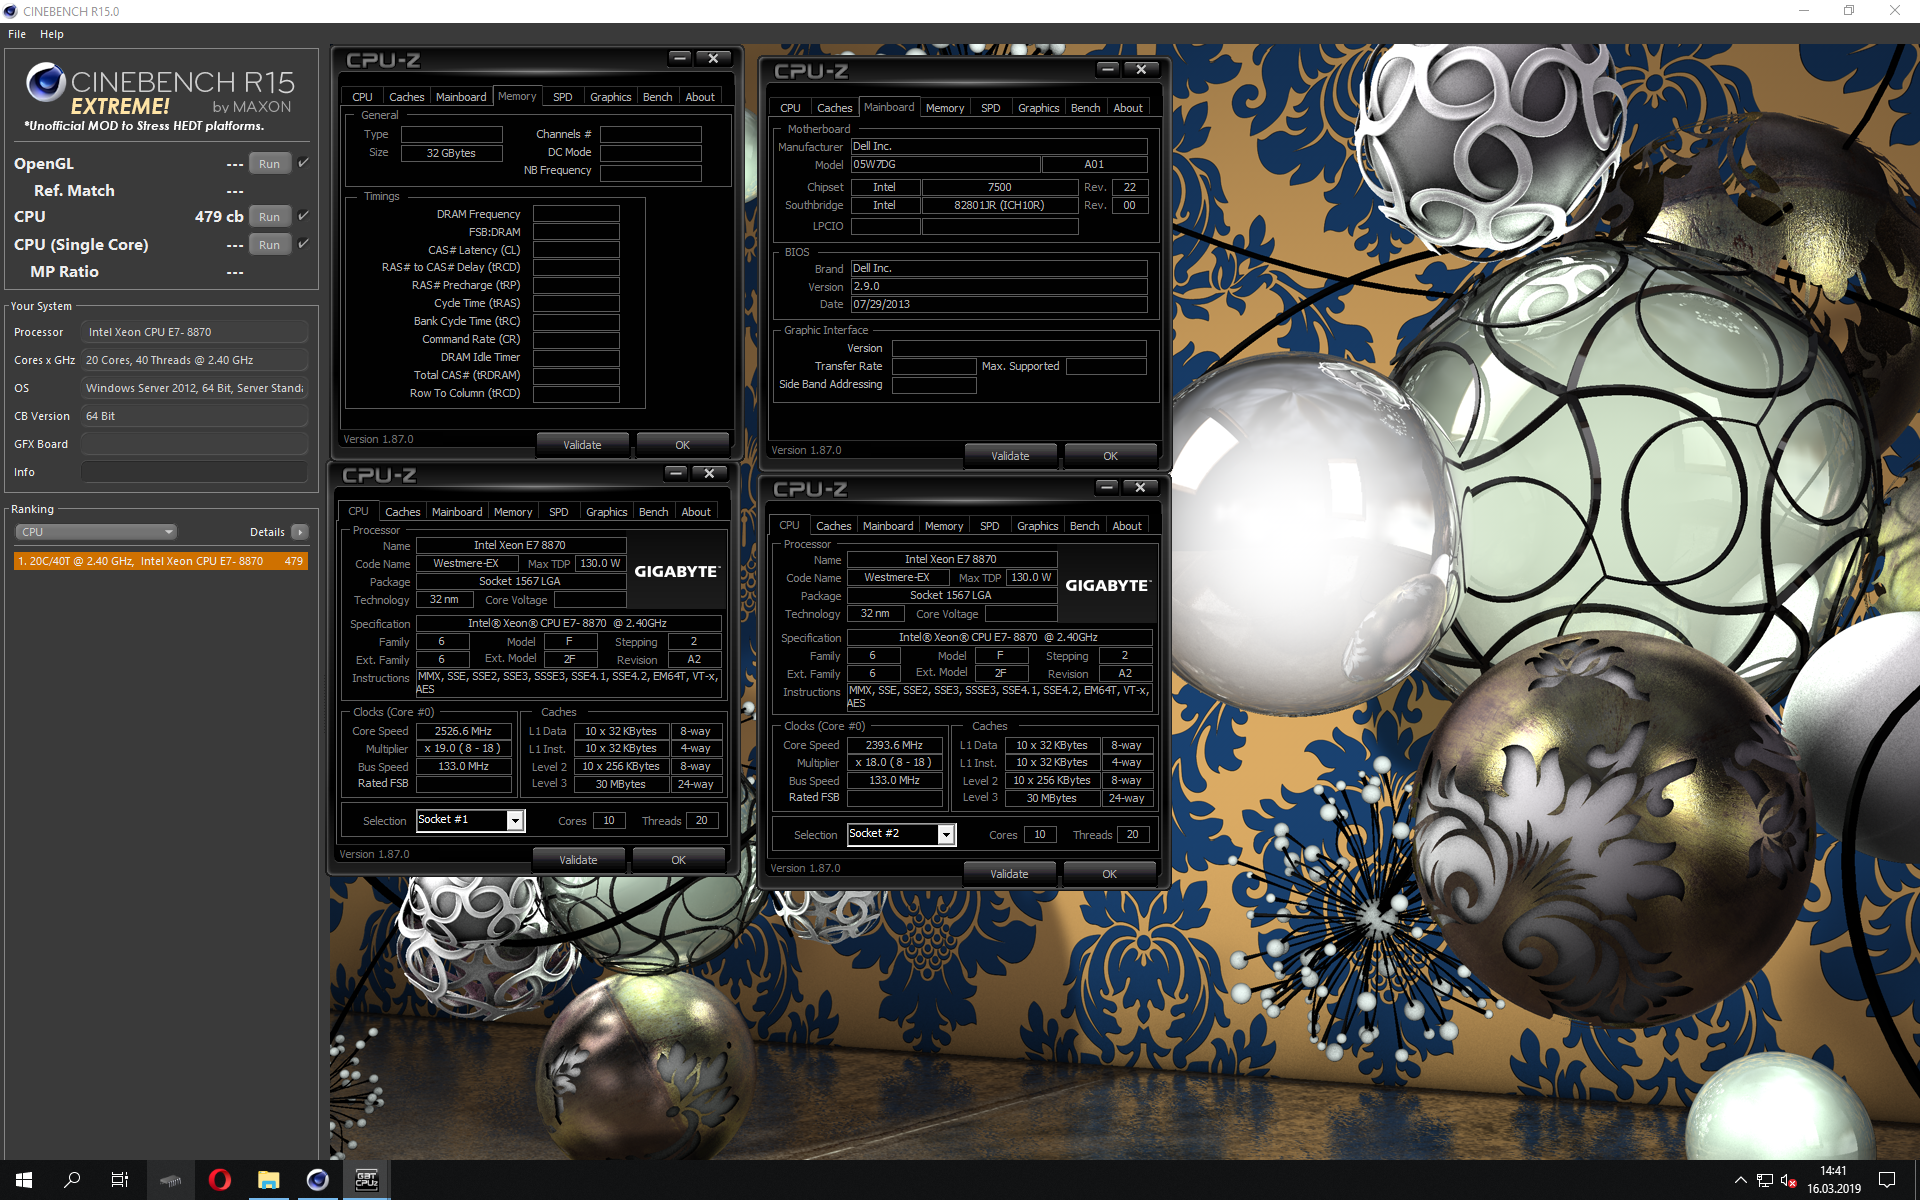Toggle the CPU test checkbox
This screenshot has height=1200, width=1920.
[x=304, y=216]
